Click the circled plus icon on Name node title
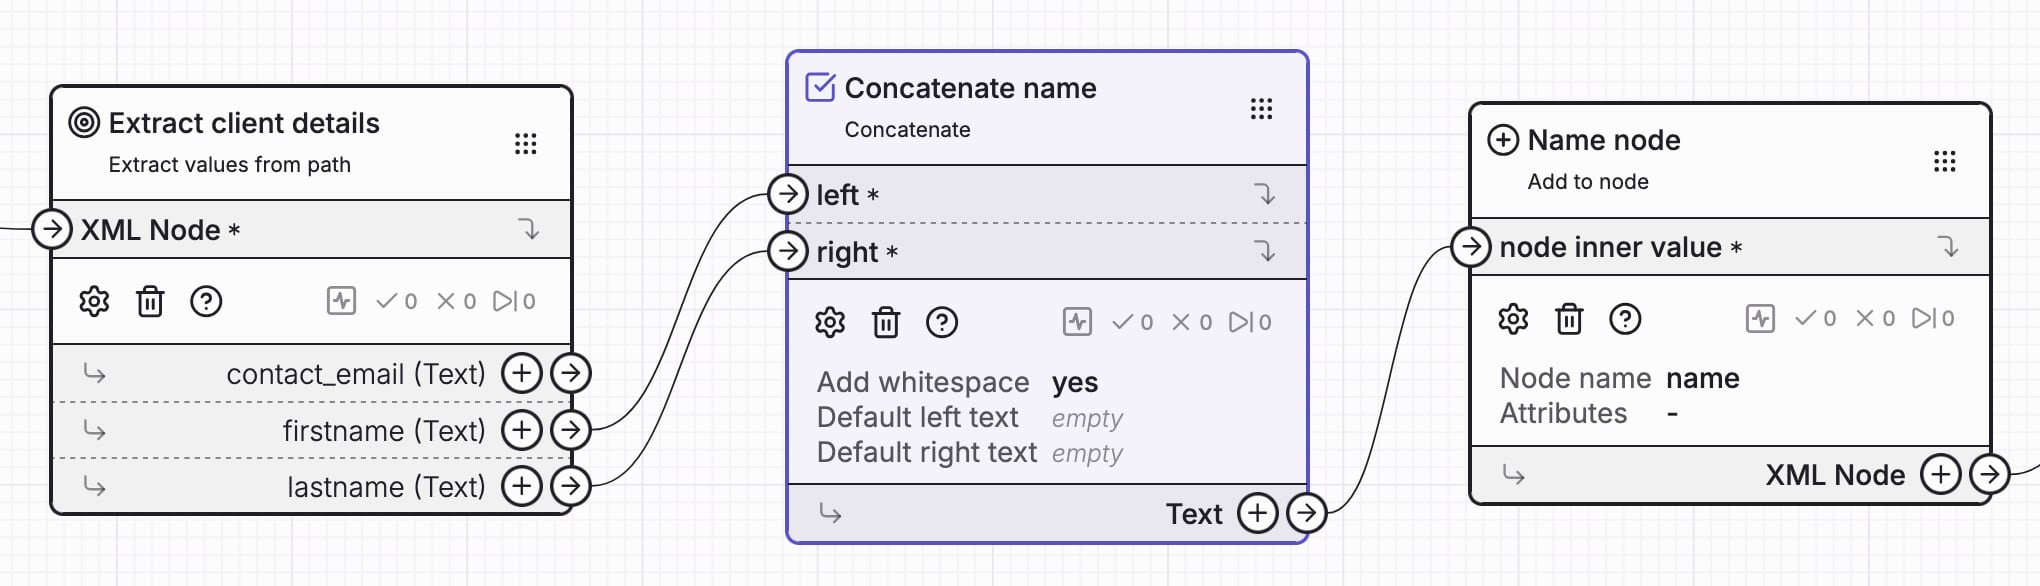The width and height of the screenshot is (2040, 586). point(1503,140)
